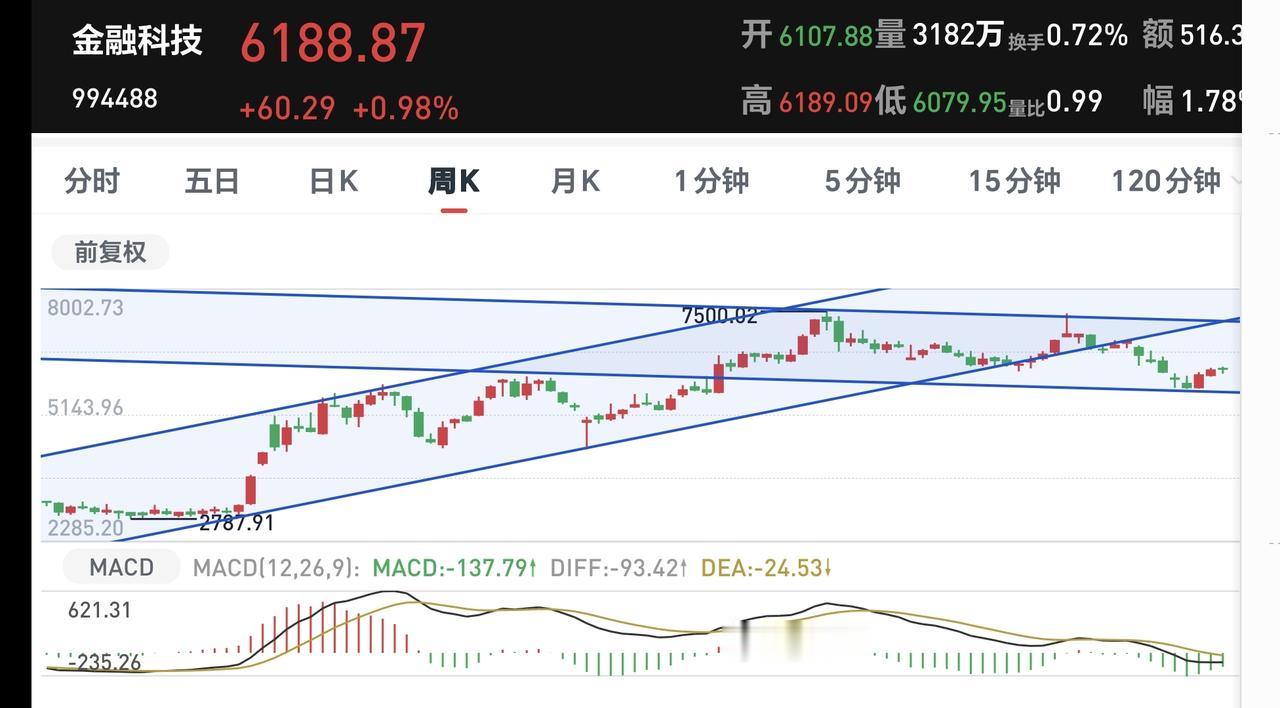
Task: Click the change value +60.29
Action: [x=287, y=108]
